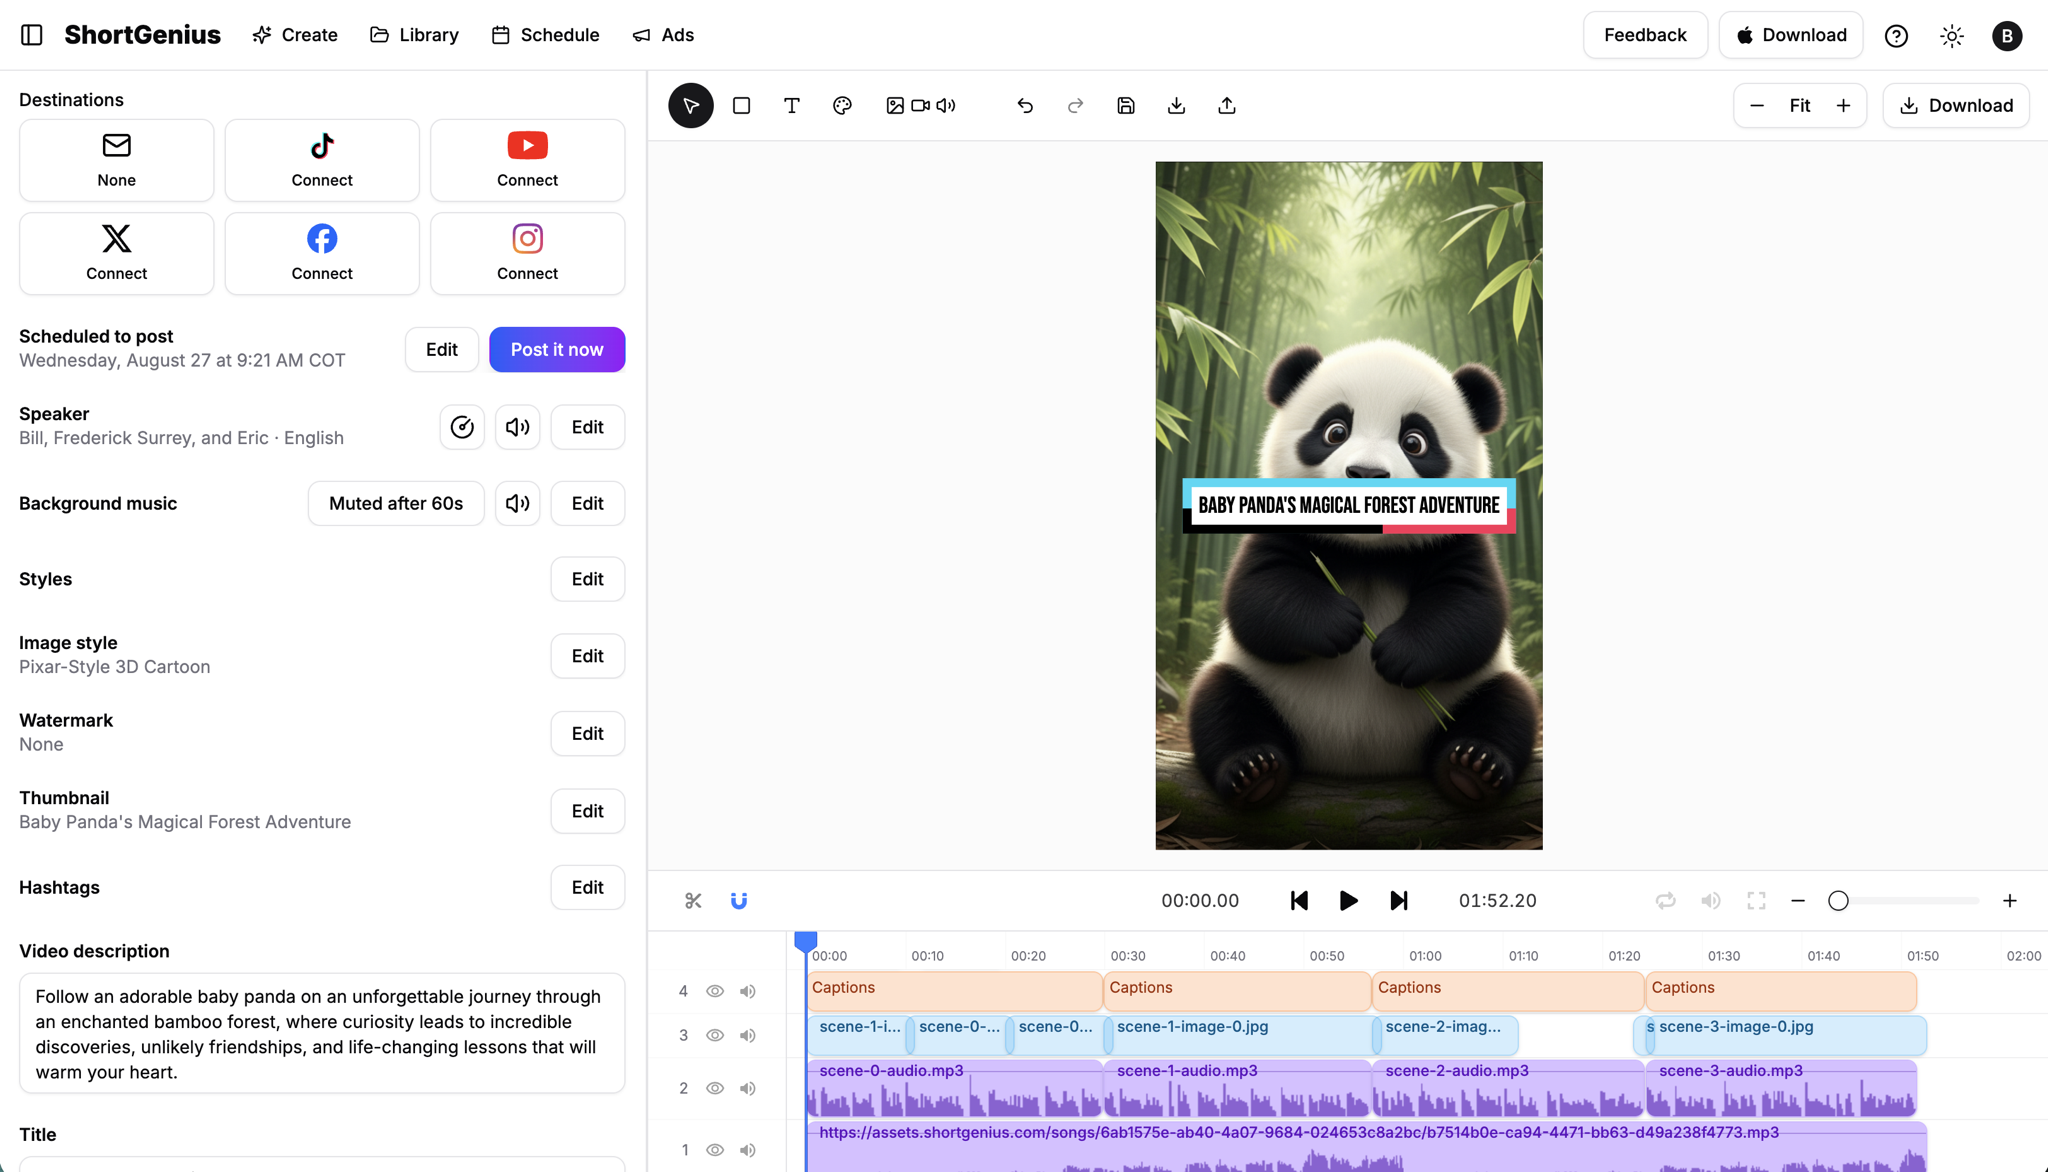Click the undo arrow icon
Viewport: 2048px width, 1172px height.
coord(1025,106)
